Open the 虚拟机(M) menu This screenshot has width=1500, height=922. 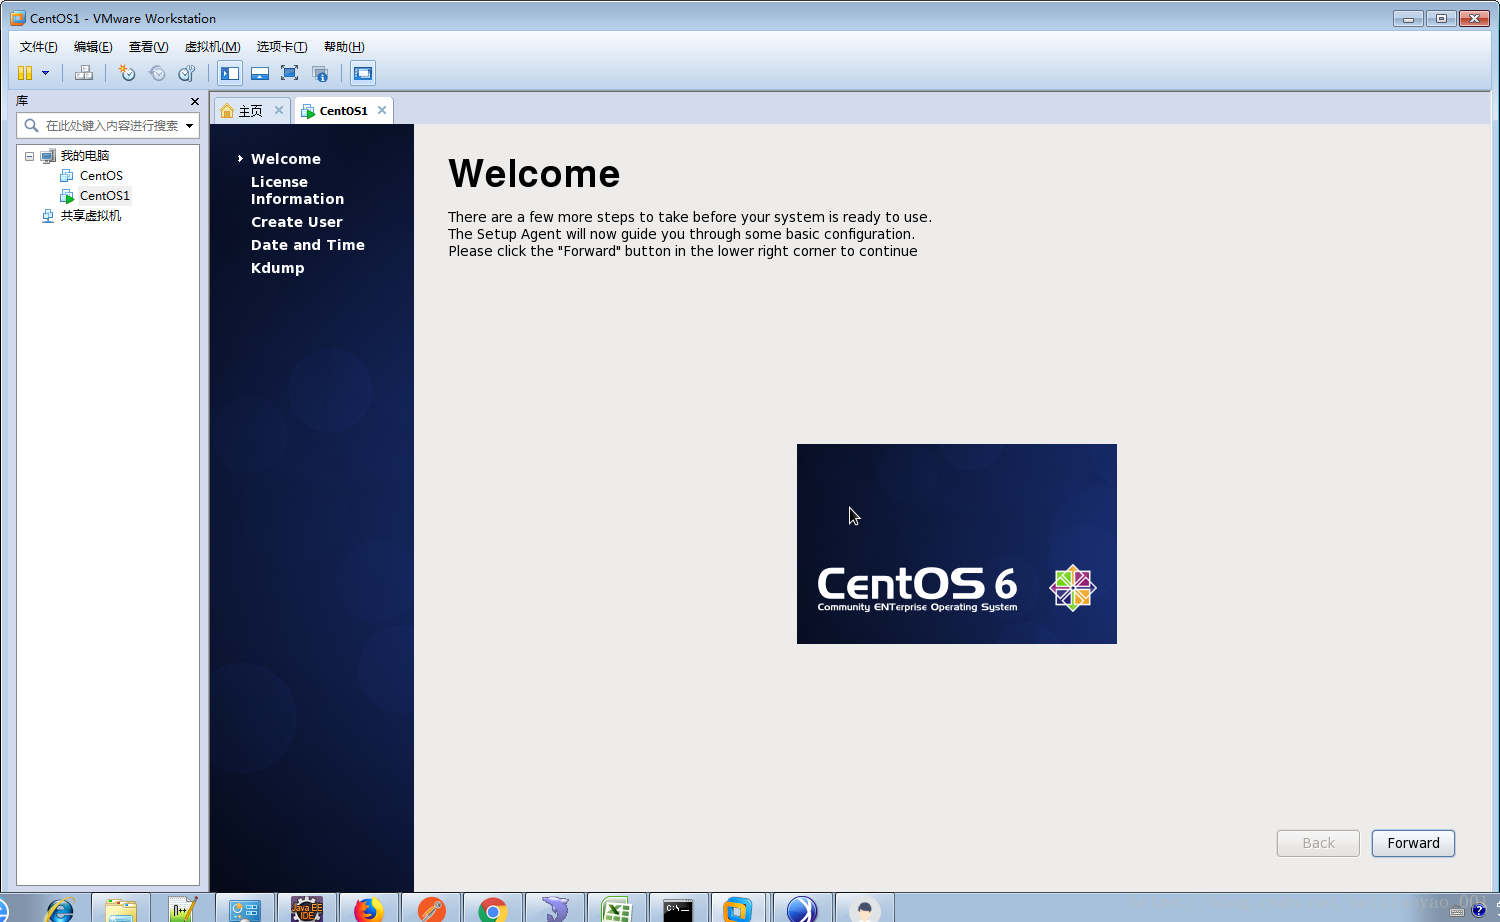point(212,47)
